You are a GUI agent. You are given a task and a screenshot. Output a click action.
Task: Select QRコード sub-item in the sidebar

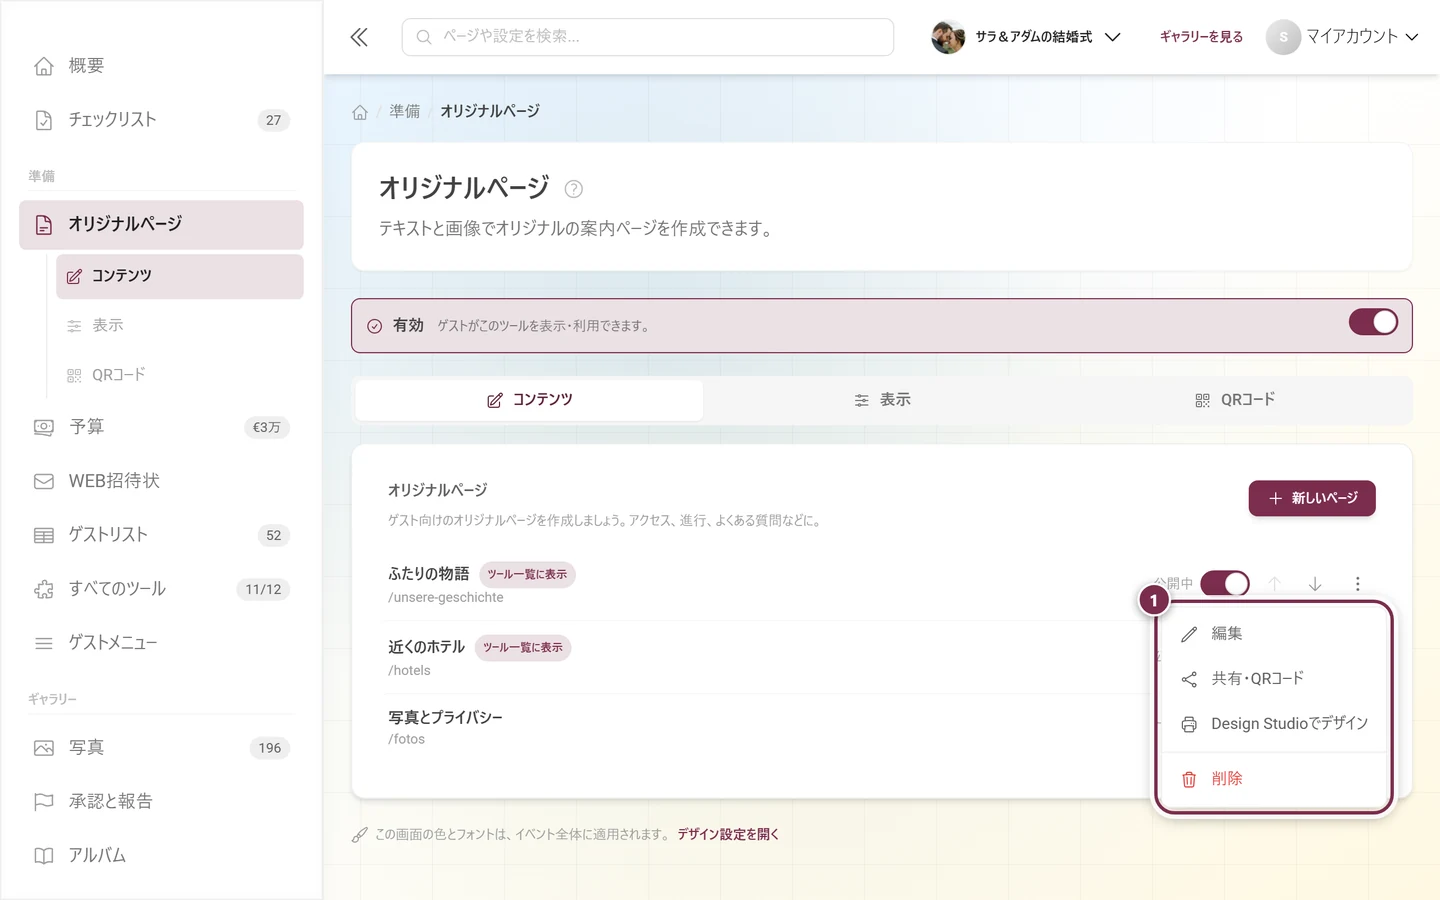[180, 375]
